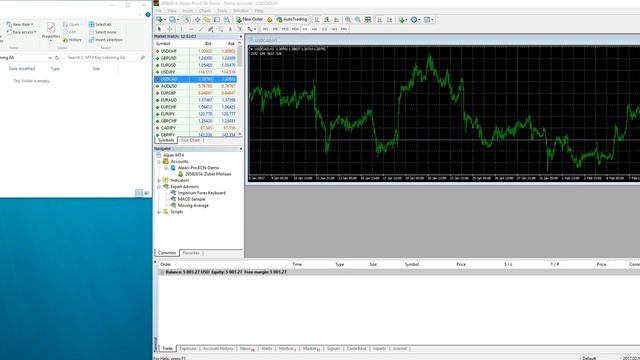The height and width of the screenshot is (360, 640).
Task: Open the Indicators list dropdown icon
Action: click(x=403, y=20)
